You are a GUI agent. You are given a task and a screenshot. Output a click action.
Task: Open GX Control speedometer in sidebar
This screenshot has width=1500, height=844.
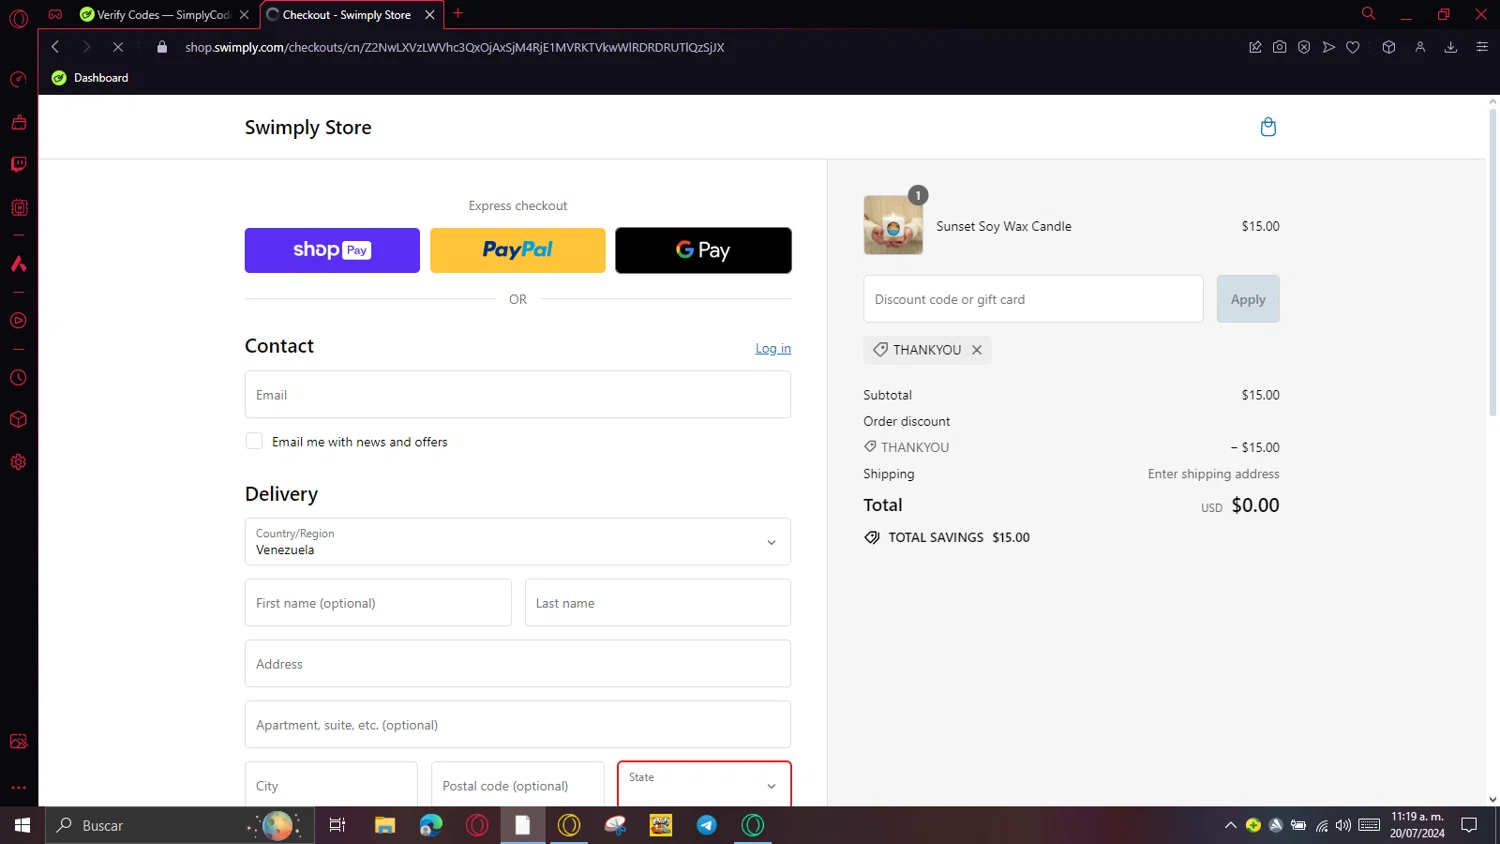coord(18,80)
